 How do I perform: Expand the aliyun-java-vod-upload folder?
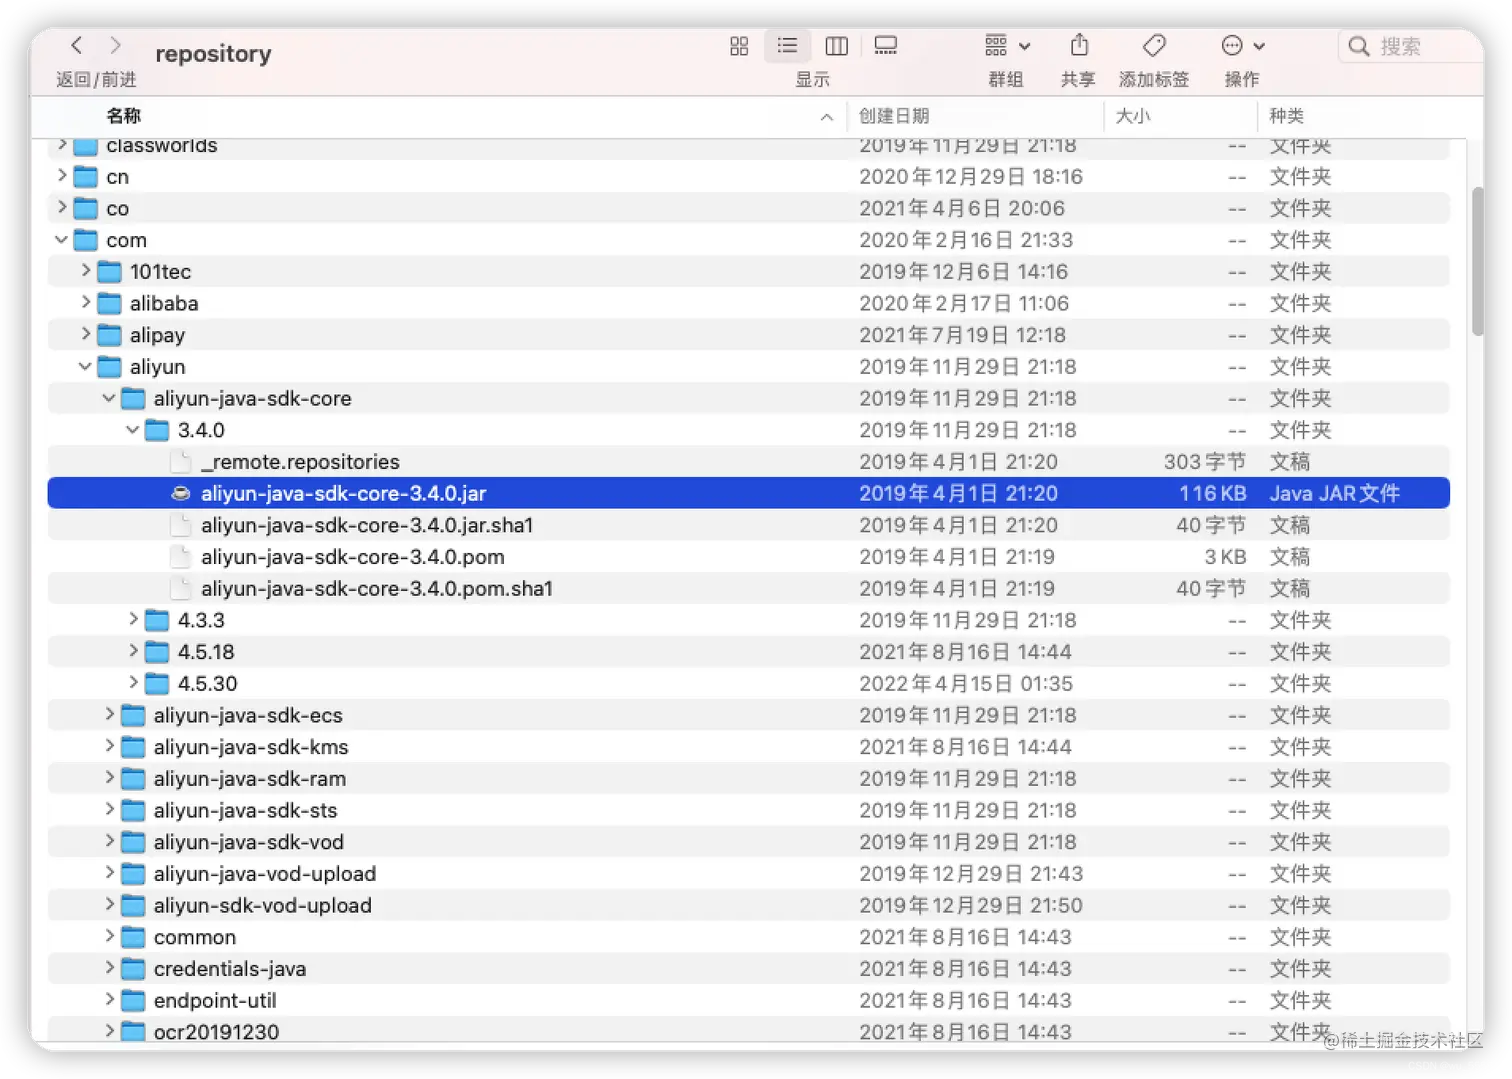tap(109, 873)
